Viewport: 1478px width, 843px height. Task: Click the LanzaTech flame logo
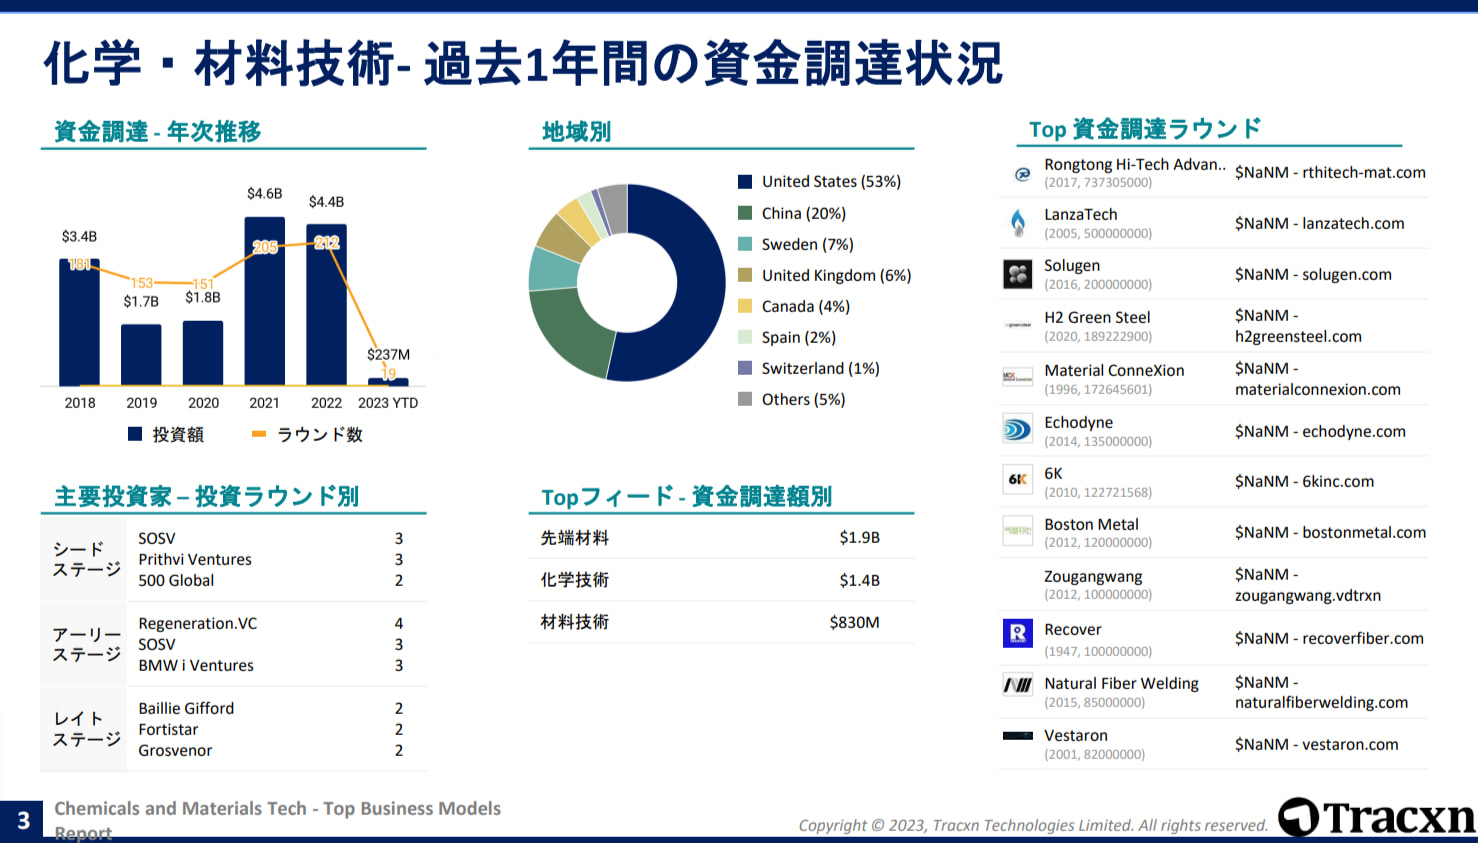1018,223
